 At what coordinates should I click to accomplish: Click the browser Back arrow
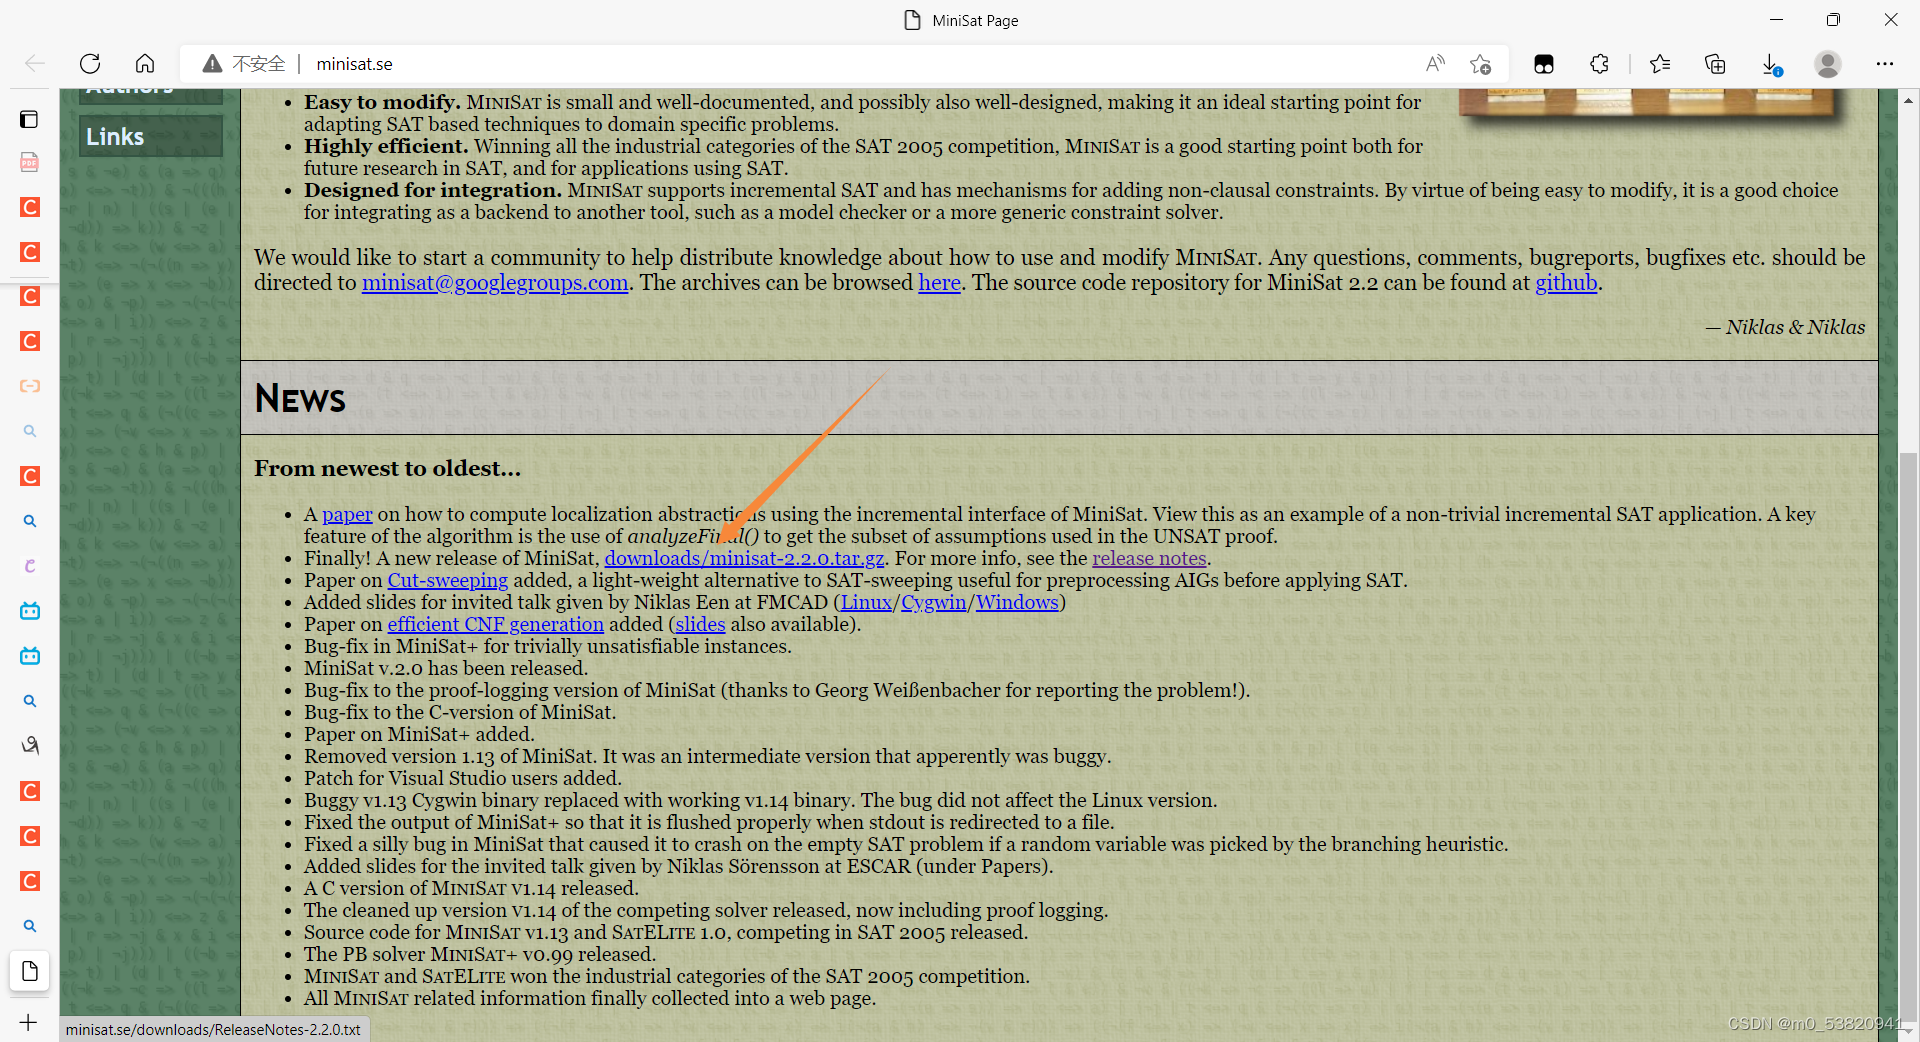click(35, 64)
